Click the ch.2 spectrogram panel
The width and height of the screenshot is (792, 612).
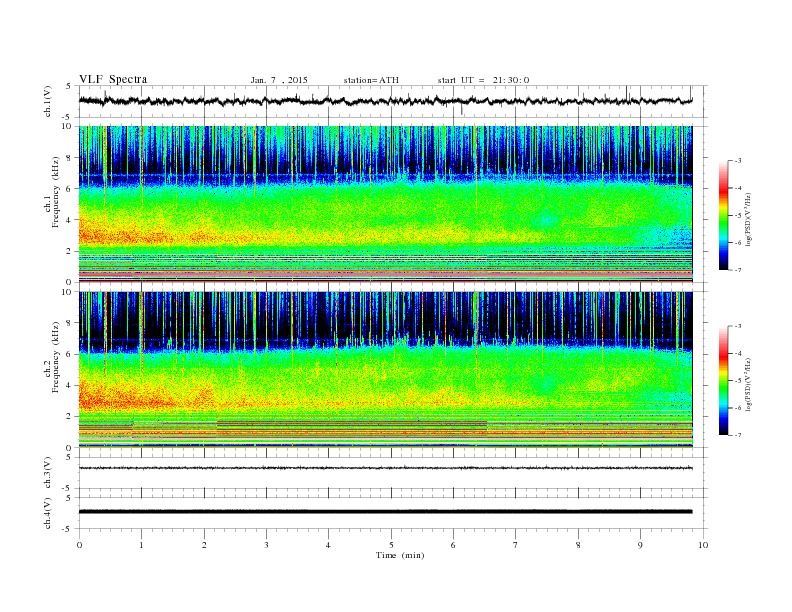click(x=385, y=370)
